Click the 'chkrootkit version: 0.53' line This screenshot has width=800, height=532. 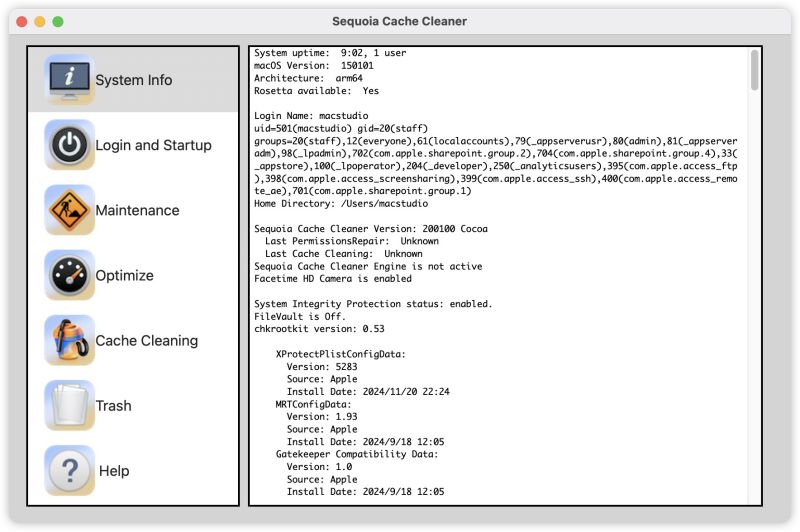click(x=319, y=328)
